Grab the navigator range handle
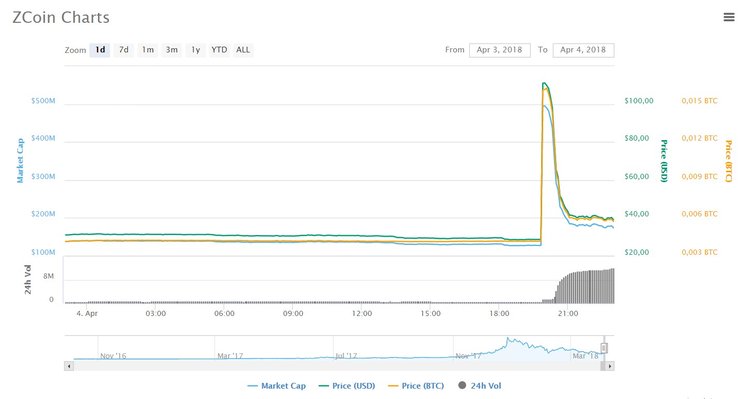Viewport: 750px width, 399px height. coord(604,348)
